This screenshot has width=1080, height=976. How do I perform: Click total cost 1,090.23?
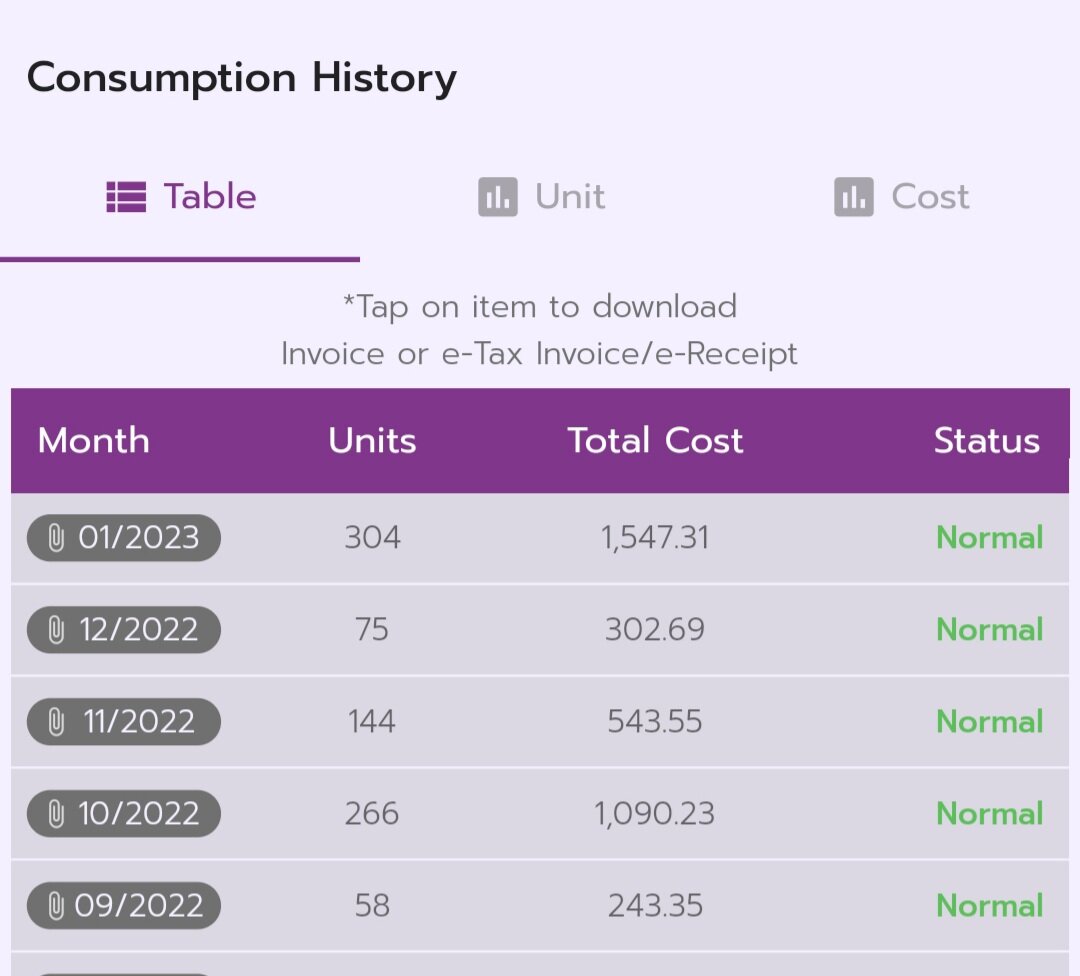(655, 814)
